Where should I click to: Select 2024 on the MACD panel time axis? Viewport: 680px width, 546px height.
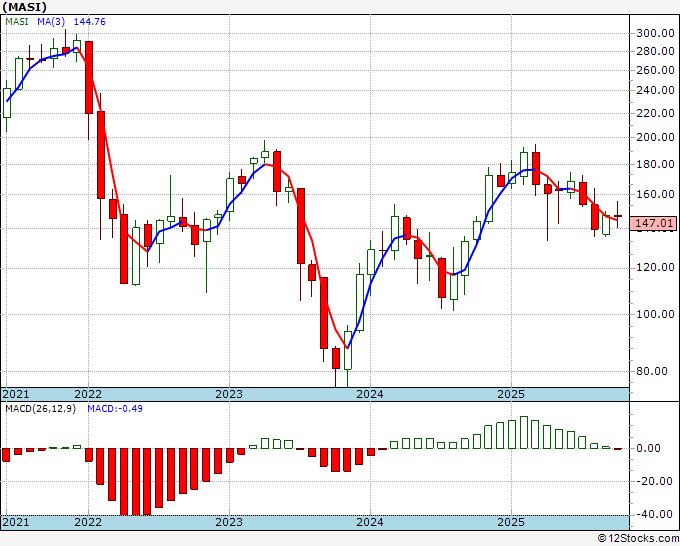[370, 522]
